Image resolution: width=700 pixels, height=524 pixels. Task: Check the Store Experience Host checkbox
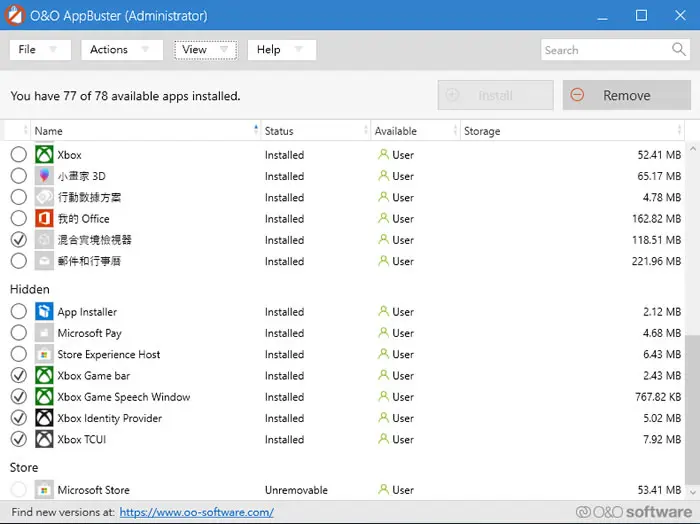pyautogui.click(x=19, y=354)
